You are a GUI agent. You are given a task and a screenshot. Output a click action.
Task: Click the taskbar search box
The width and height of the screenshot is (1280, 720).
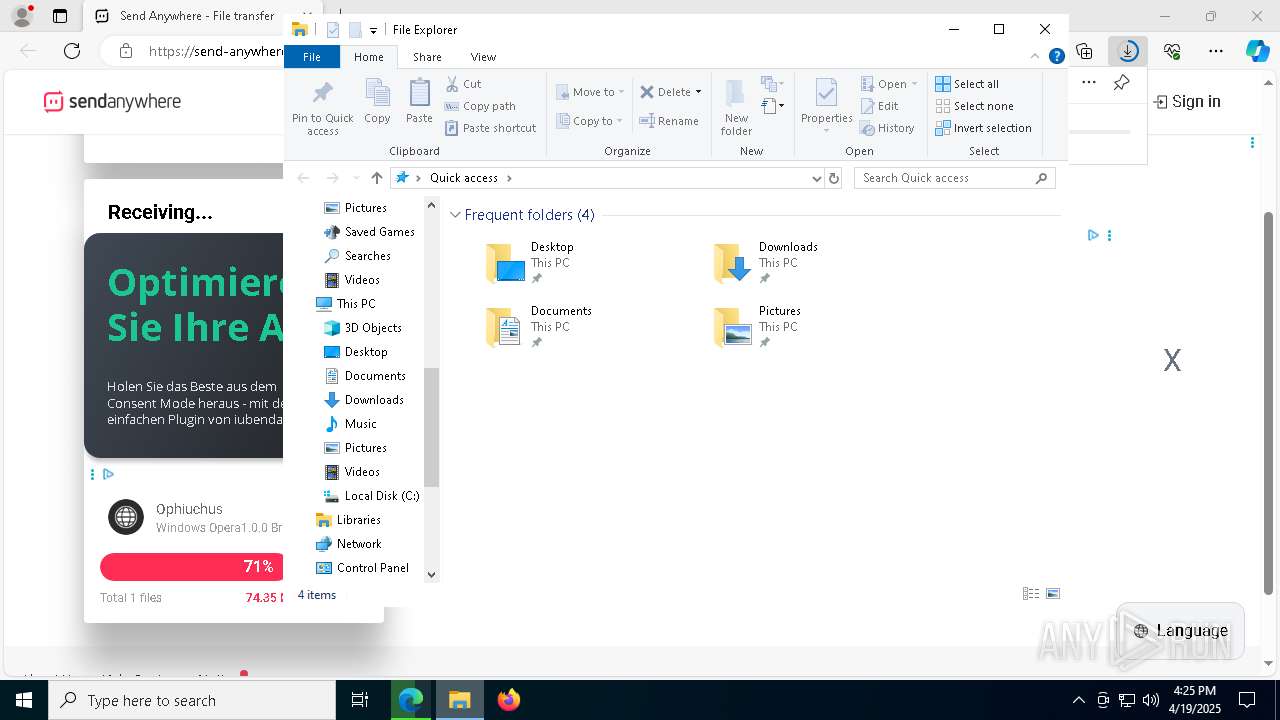coord(192,700)
